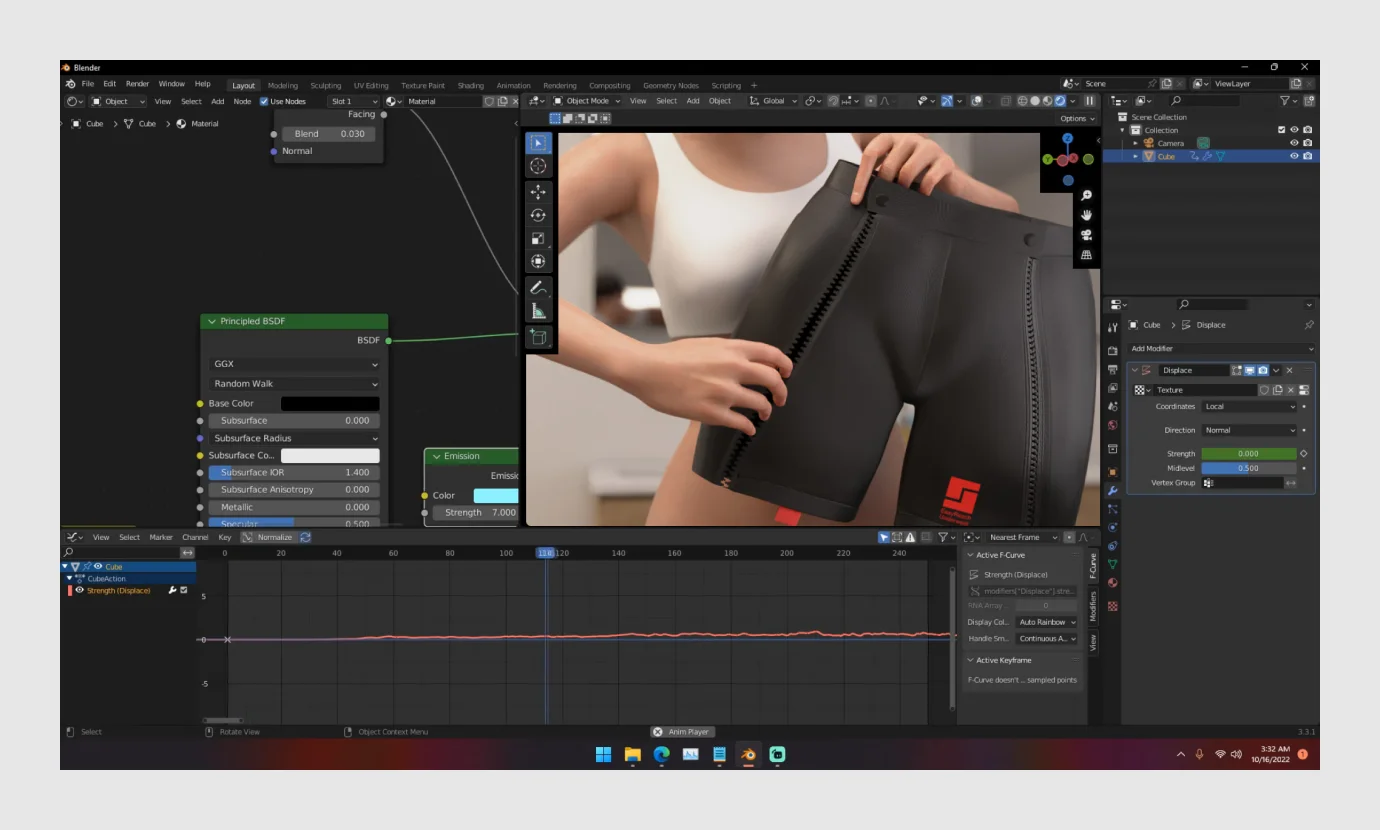
Task: Remove the Displace modifier with X
Action: pyautogui.click(x=1289, y=370)
